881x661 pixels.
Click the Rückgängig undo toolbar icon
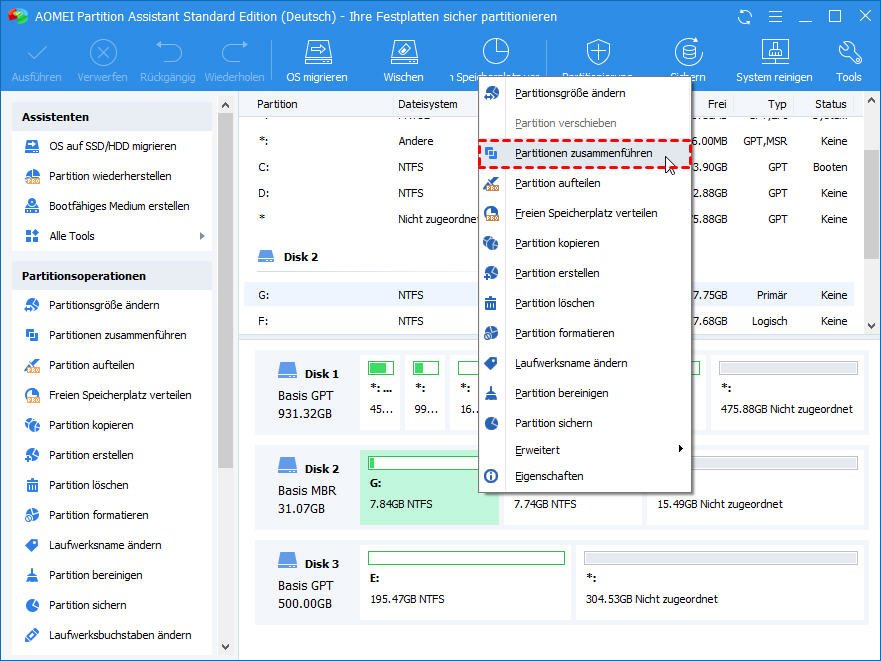168,52
